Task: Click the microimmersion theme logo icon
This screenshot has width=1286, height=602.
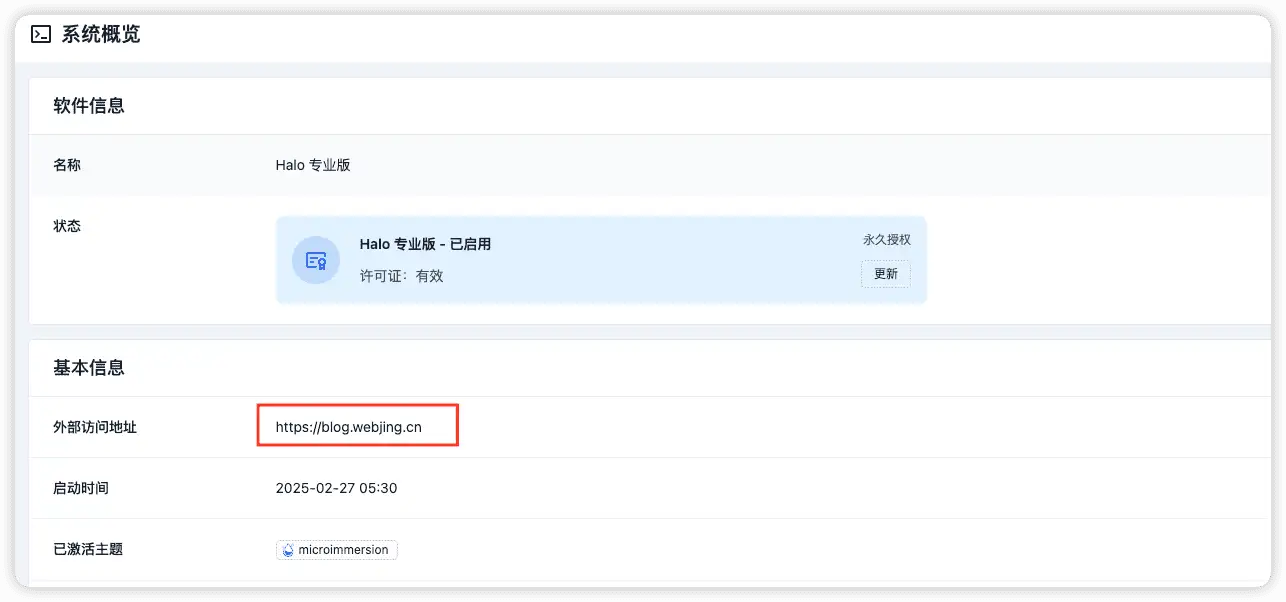Action: tap(289, 550)
